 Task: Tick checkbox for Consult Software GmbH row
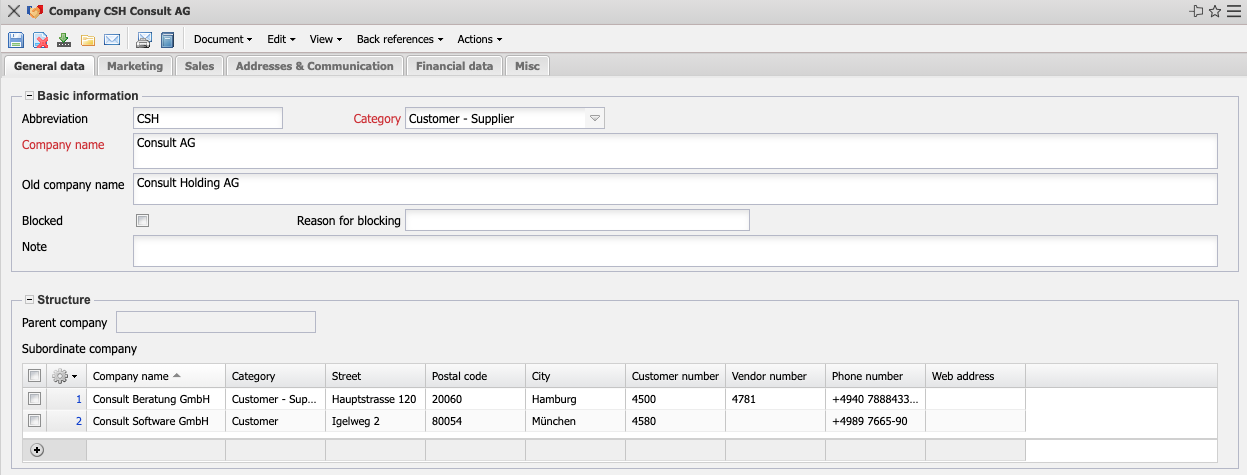click(x=35, y=421)
